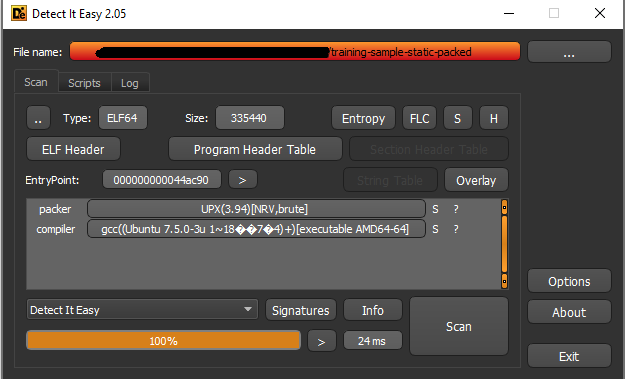The image size is (625, 379).
Task: Open the Detect It Easy engine dropdown
Action: tap(142, 310)
